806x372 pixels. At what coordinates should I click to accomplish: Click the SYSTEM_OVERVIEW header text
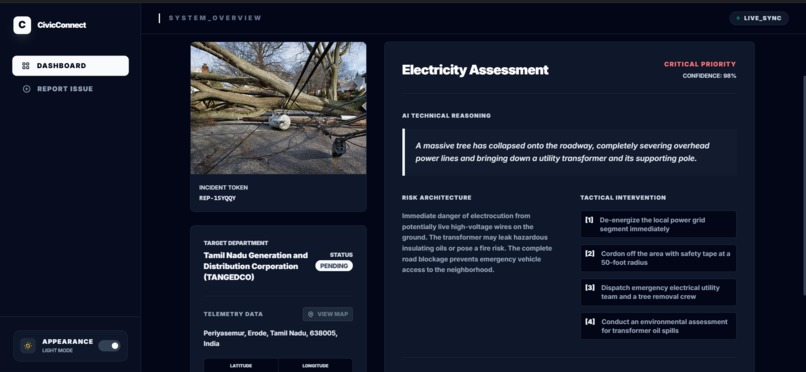point(215,18)
